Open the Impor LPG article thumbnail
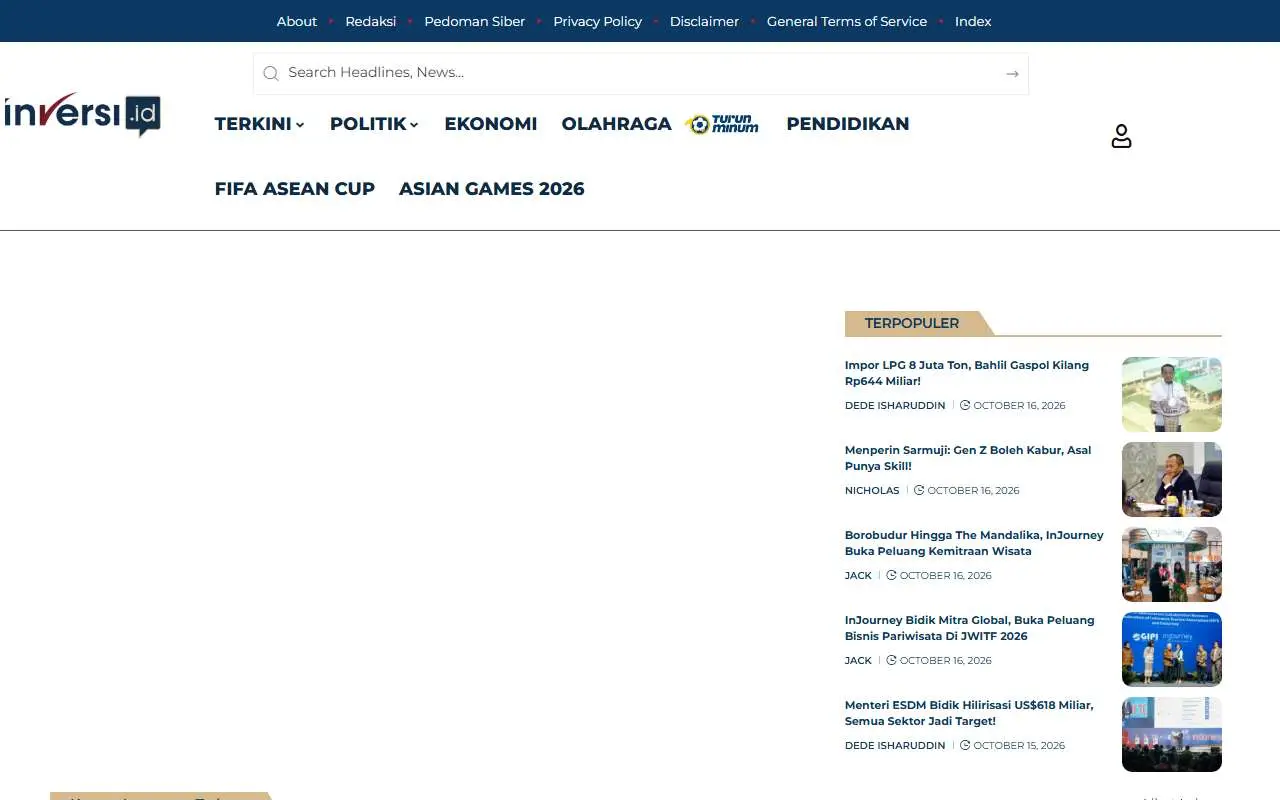 click(1172, 394)
